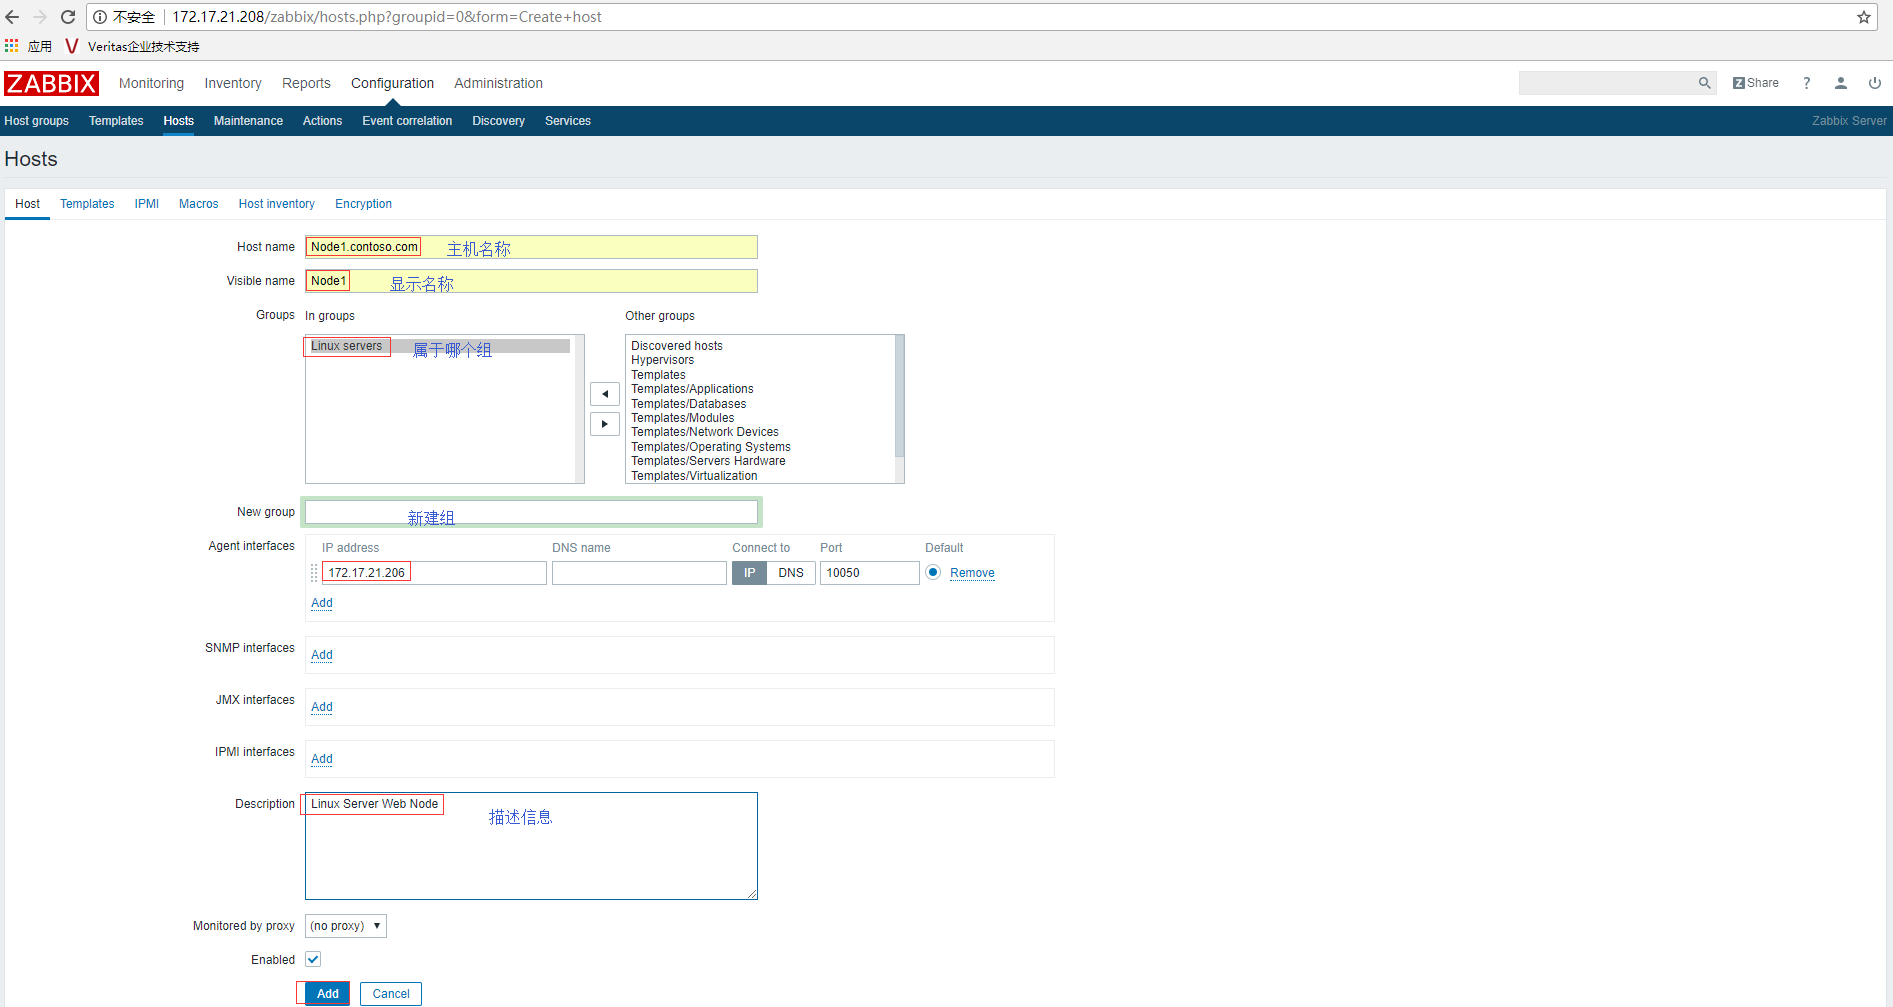Click the browser back arrow
The width and height of the screenshot is (1893, 1007).
pos(12,17)
